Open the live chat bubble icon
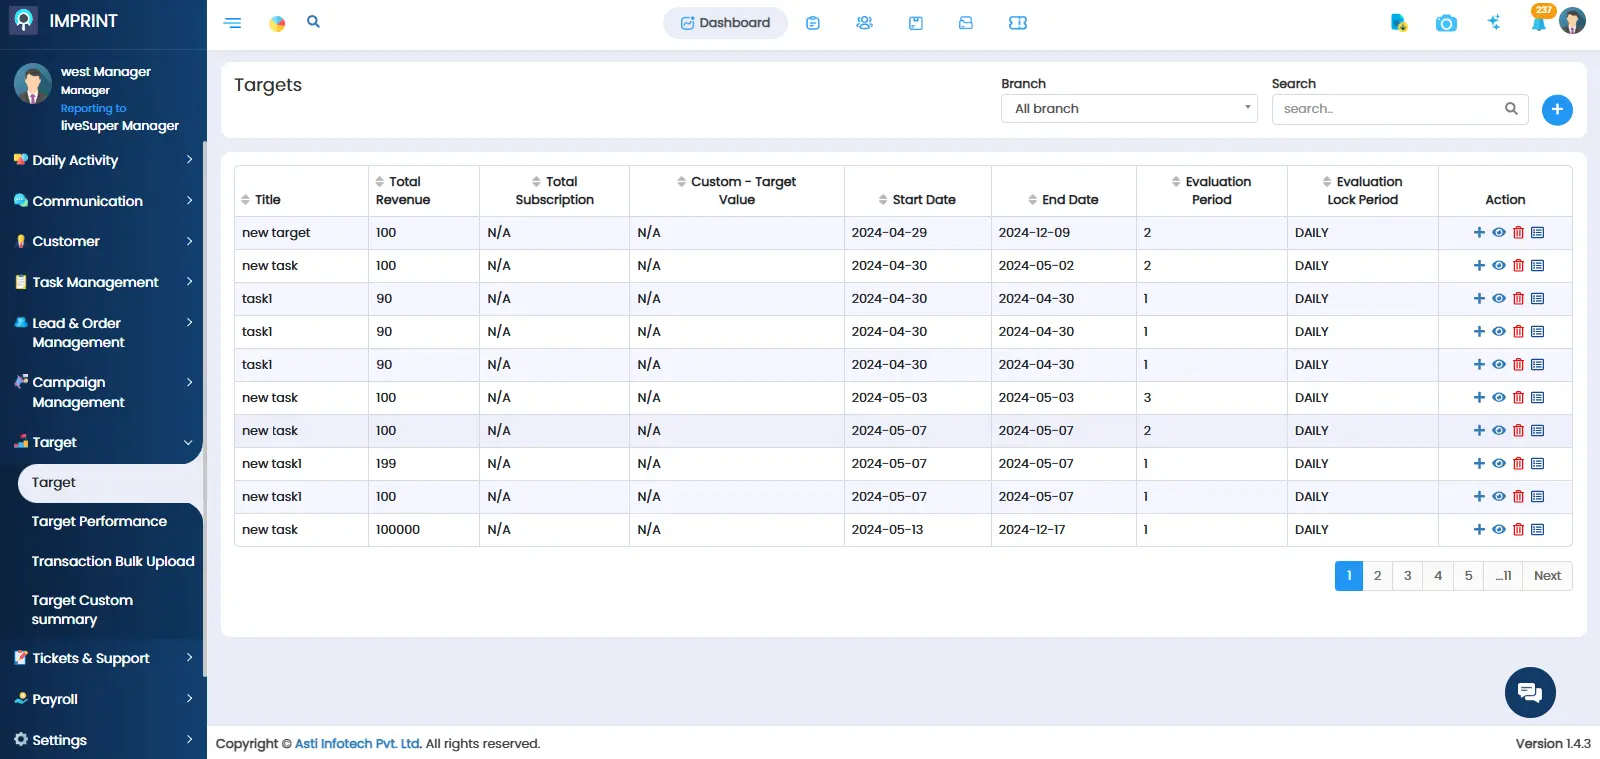The image size is (1600, 759). tap(1530, 692)
